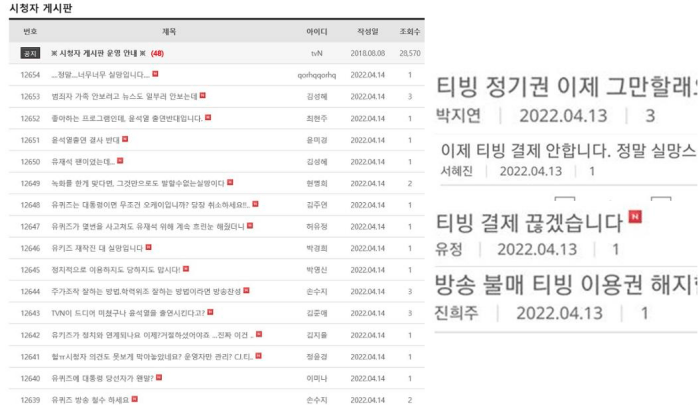Open the 시청자 게시판 운영 안내 notice post
700x405 pixels.
(99, 53)
